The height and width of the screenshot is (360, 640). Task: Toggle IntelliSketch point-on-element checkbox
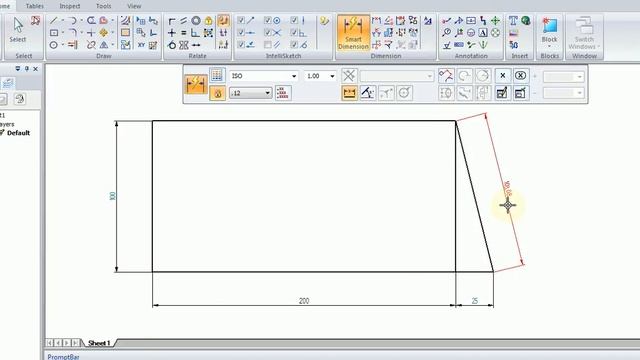241,44
